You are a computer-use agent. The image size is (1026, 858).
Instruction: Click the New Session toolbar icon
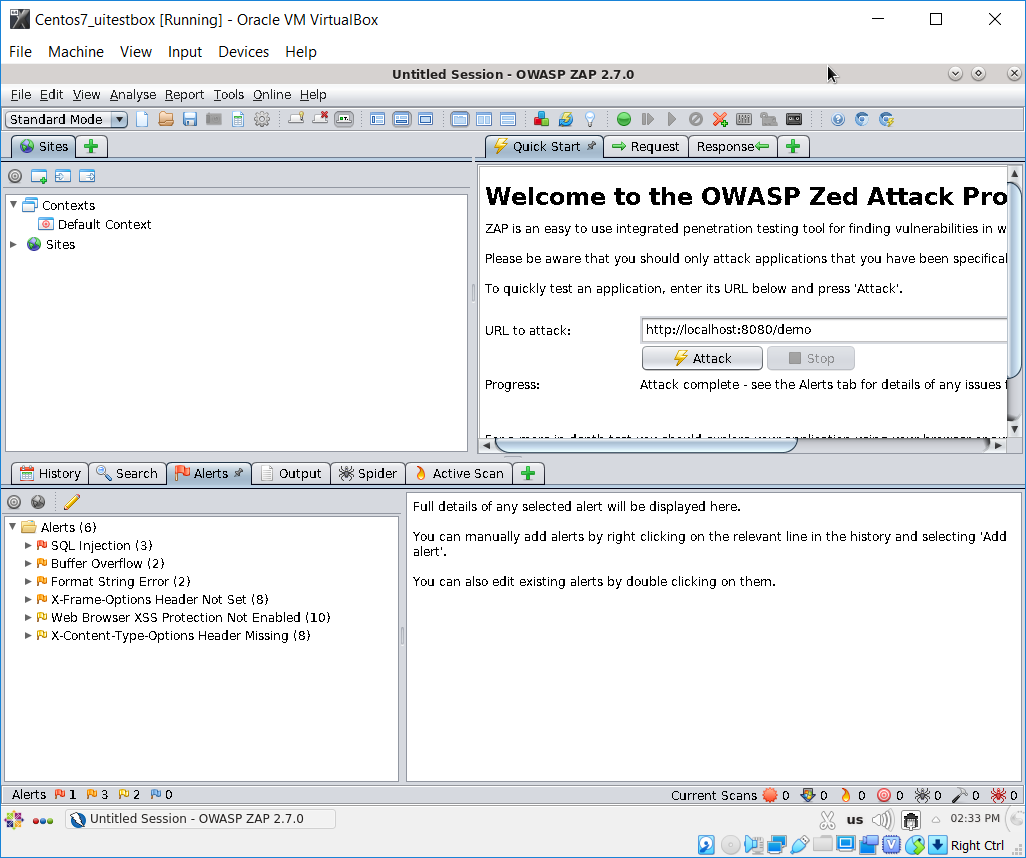coord(142,119)
